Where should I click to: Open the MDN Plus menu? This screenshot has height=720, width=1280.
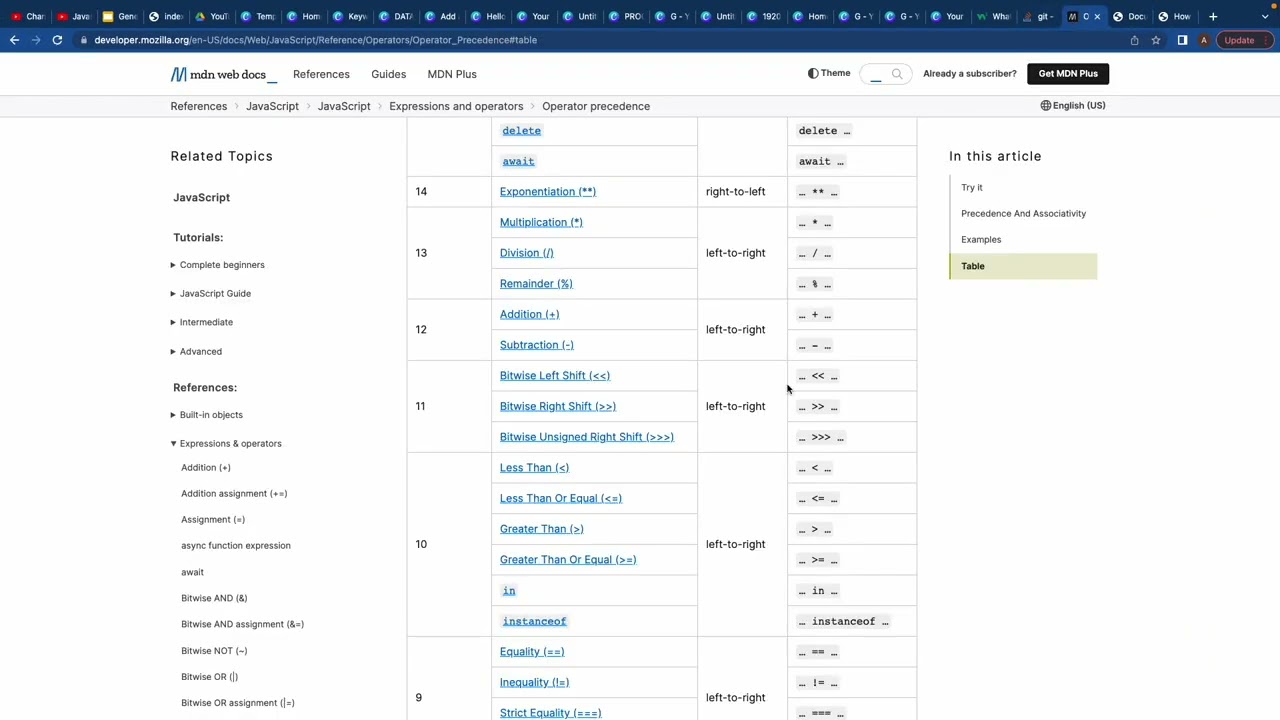tap(452, 74)
